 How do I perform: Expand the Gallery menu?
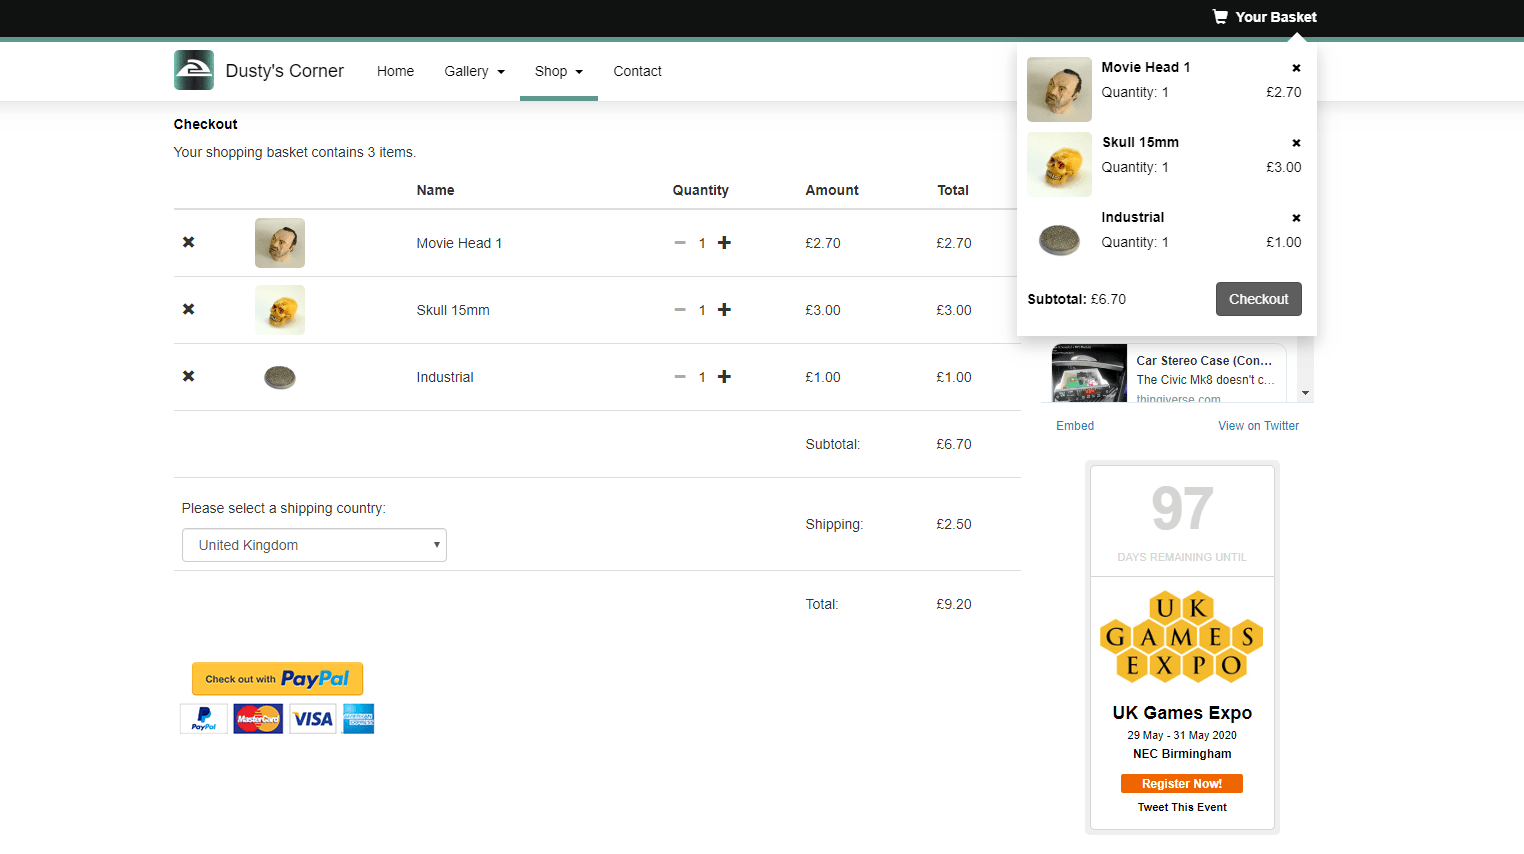(x=474, y=71)
